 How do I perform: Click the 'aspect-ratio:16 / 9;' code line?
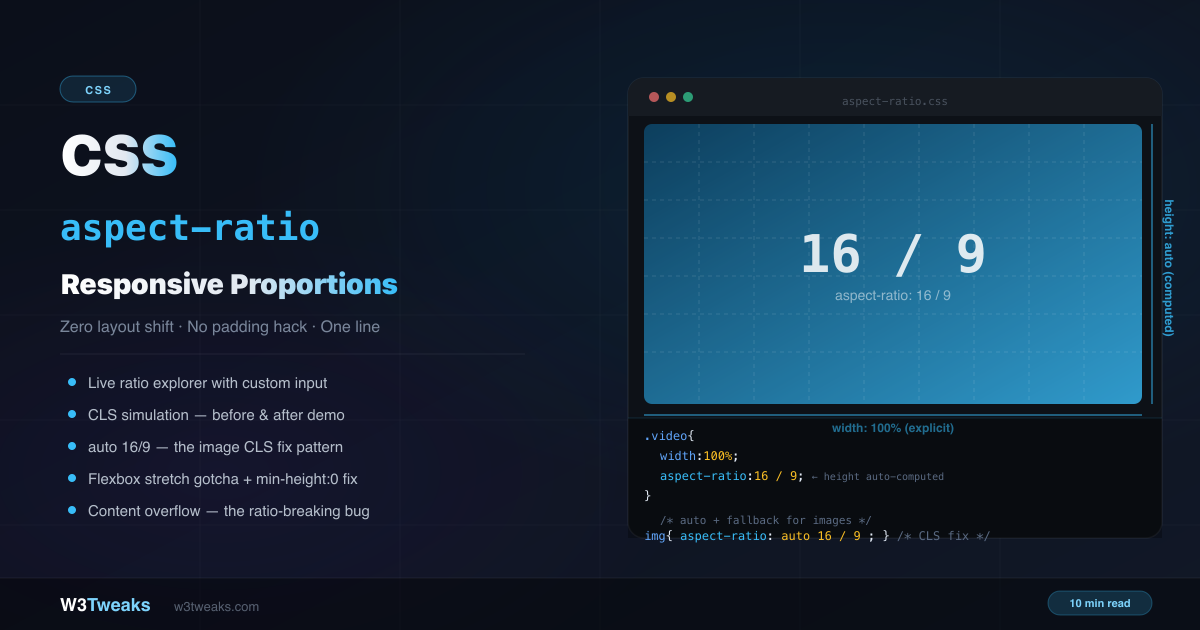pos(732,476)
